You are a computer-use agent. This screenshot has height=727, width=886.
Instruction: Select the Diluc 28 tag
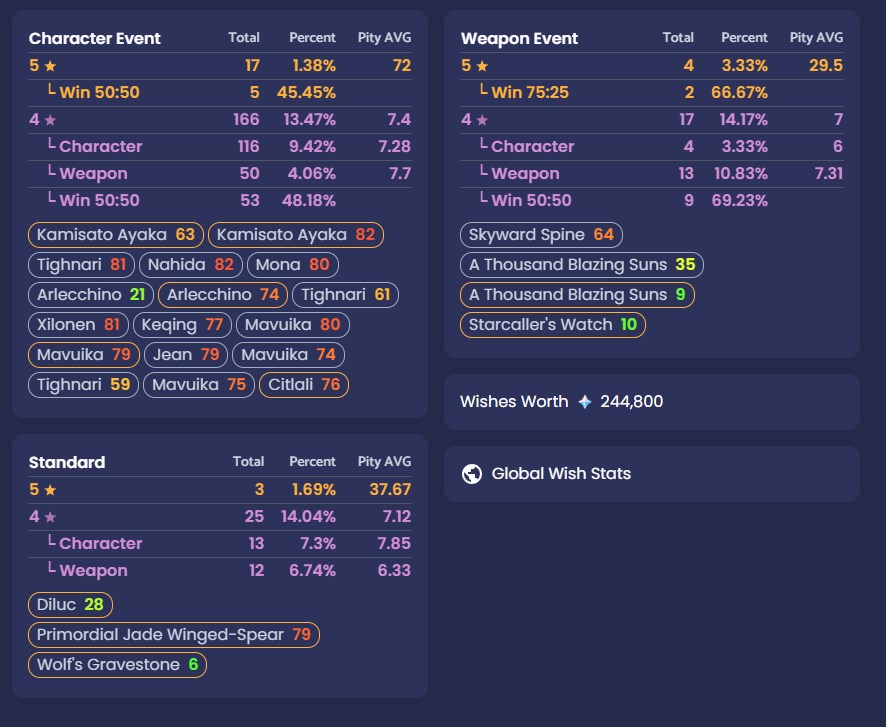pyautogui.click(x=70, y=605)
